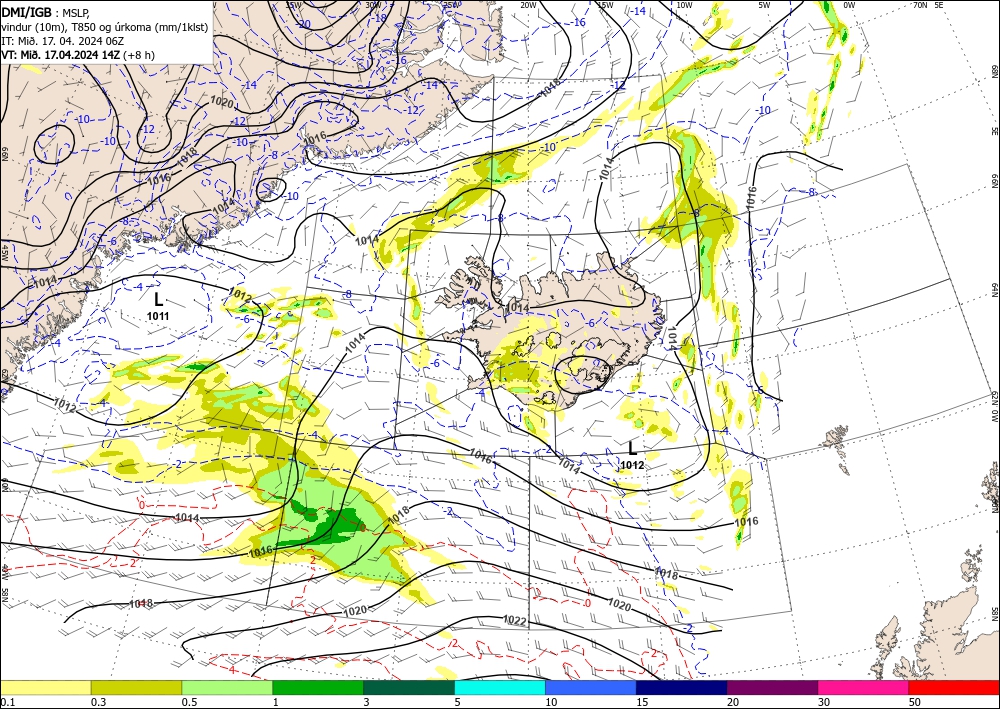Viewport: 1000px width, 709px height.
Task: Click the yellow 0.1–0.3 precipitation legend swatch
Action: pyautogui.click(x=45, y=687)
